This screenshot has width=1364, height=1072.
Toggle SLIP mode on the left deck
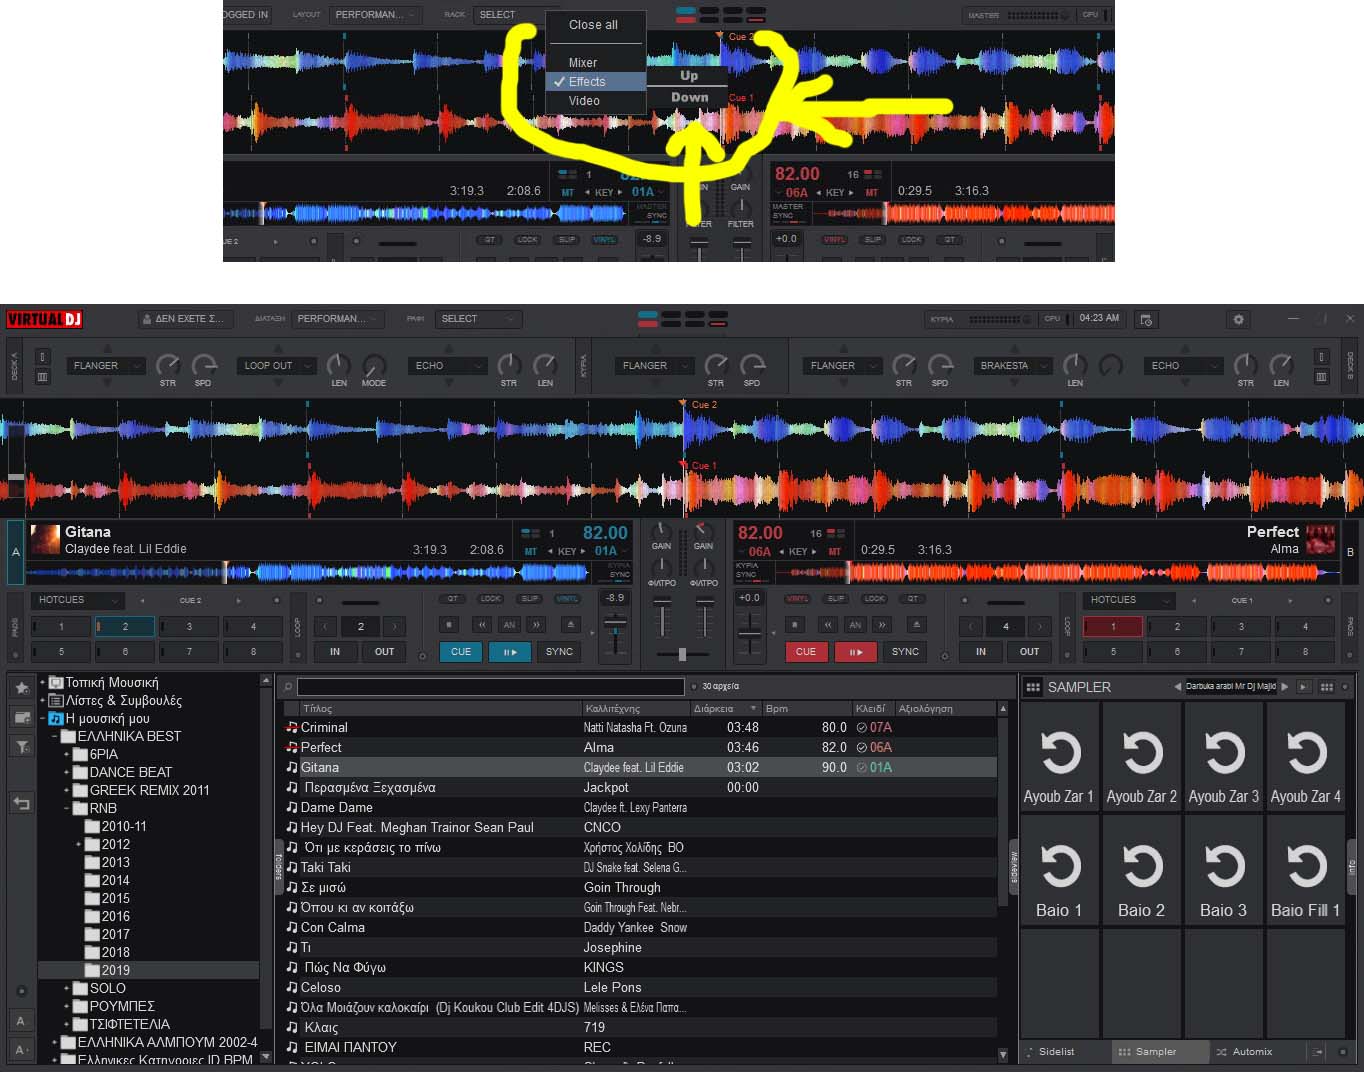[x=529, y=599]
